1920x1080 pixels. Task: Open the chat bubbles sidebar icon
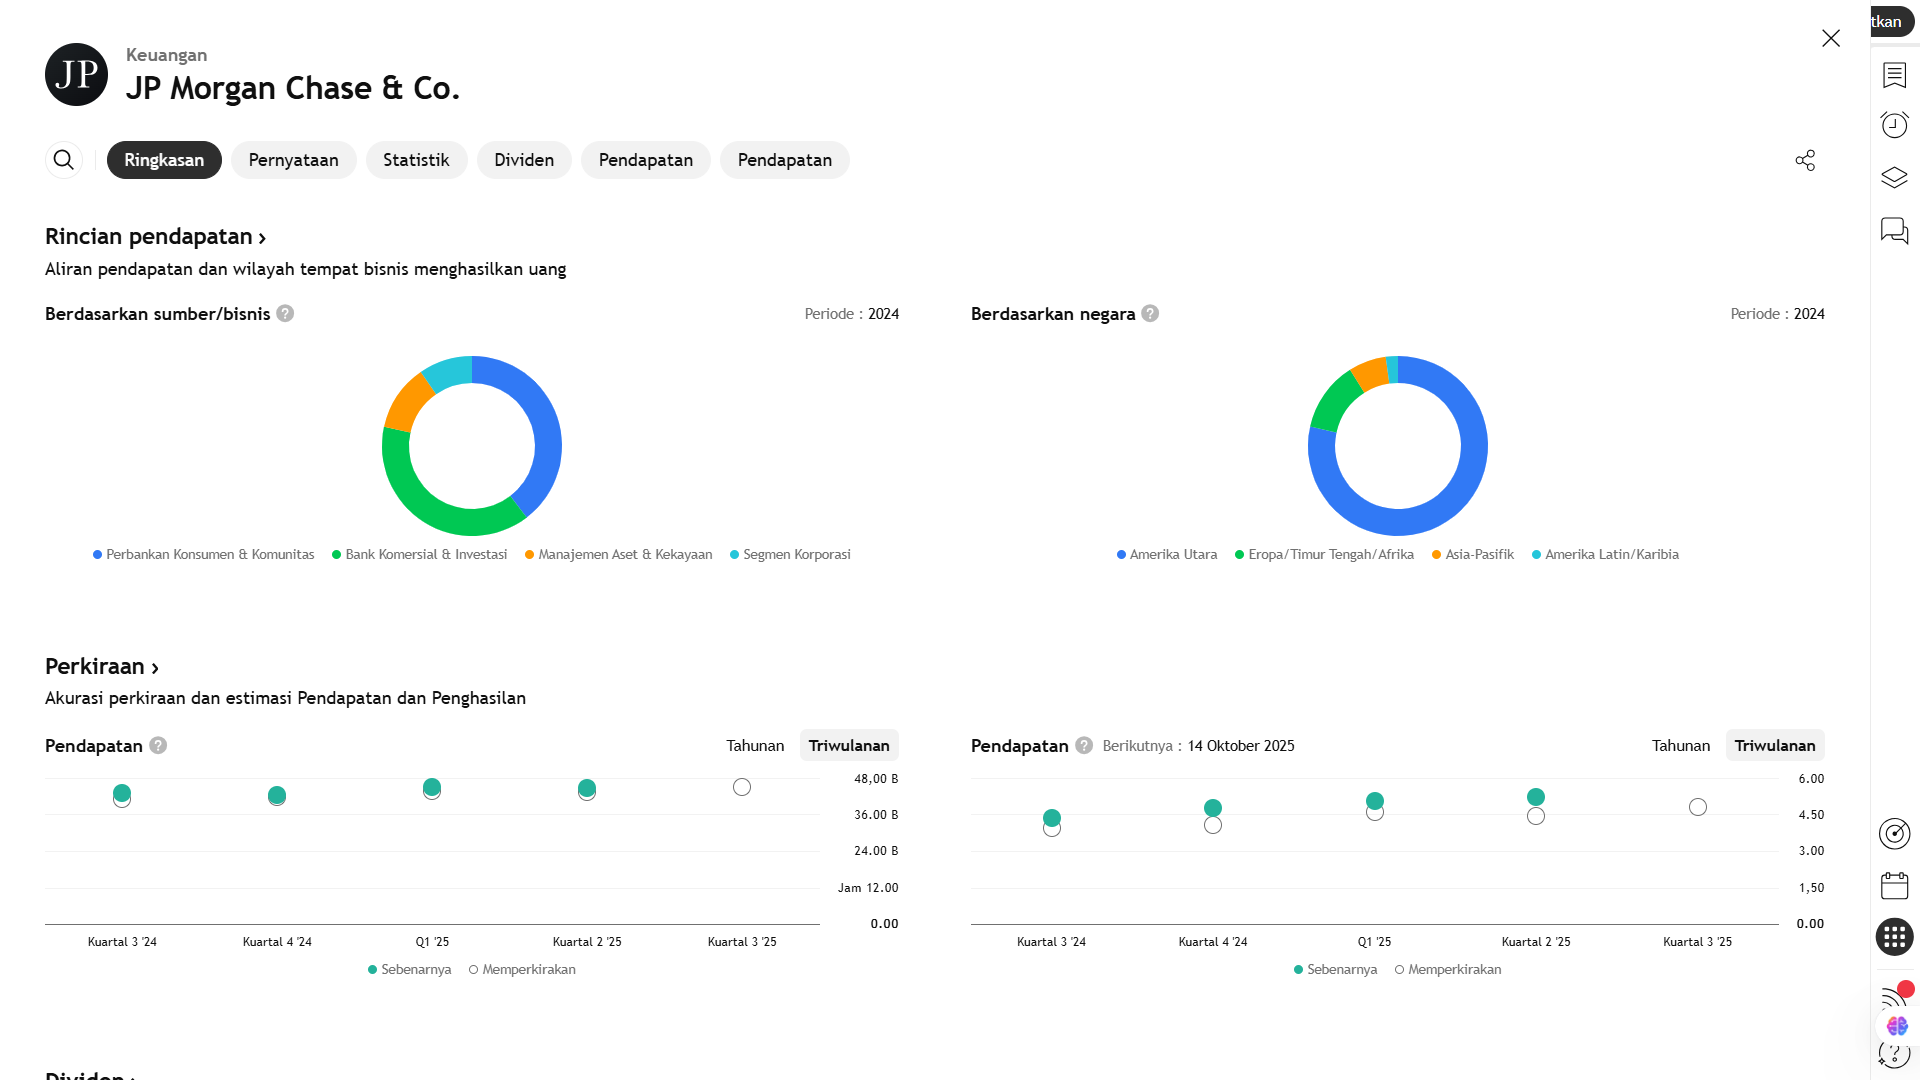tap(1894, 231)
